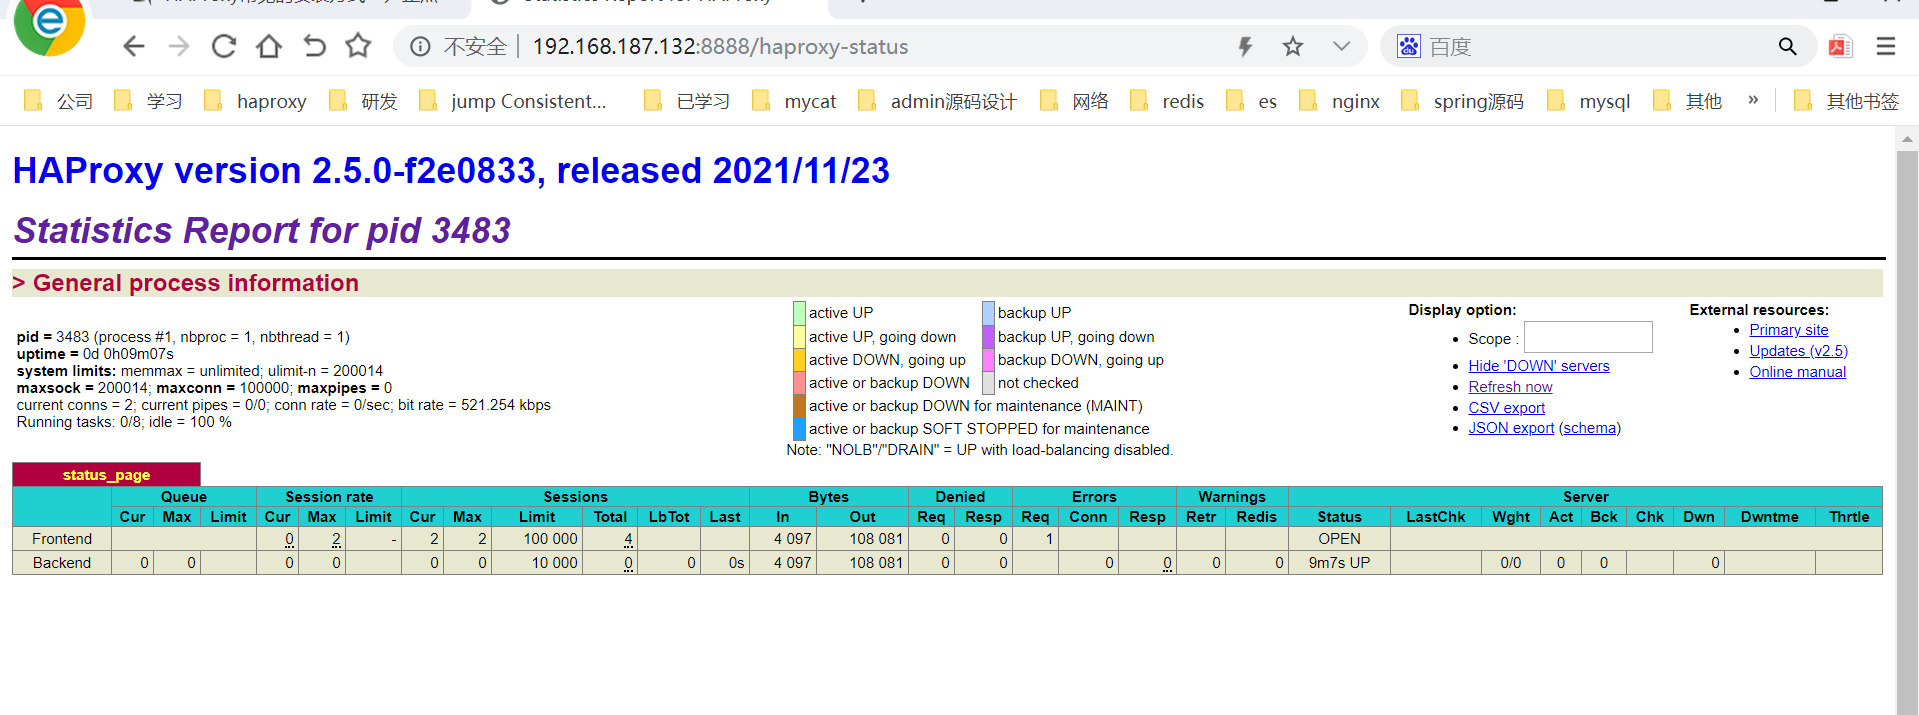Click the lightning speed-mode icon

pyautogui.click(x=1245, y=47)
